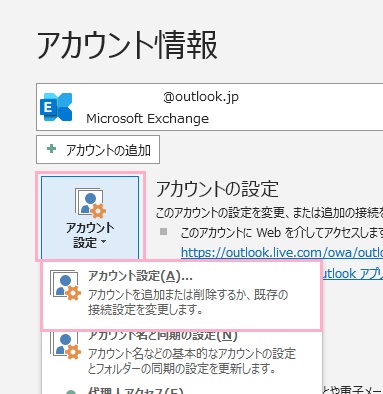This screenshot has width=383, height=394.
Task: Choose アカウント名と同期の設定(N) menu entry
Action: click(182, 354)
